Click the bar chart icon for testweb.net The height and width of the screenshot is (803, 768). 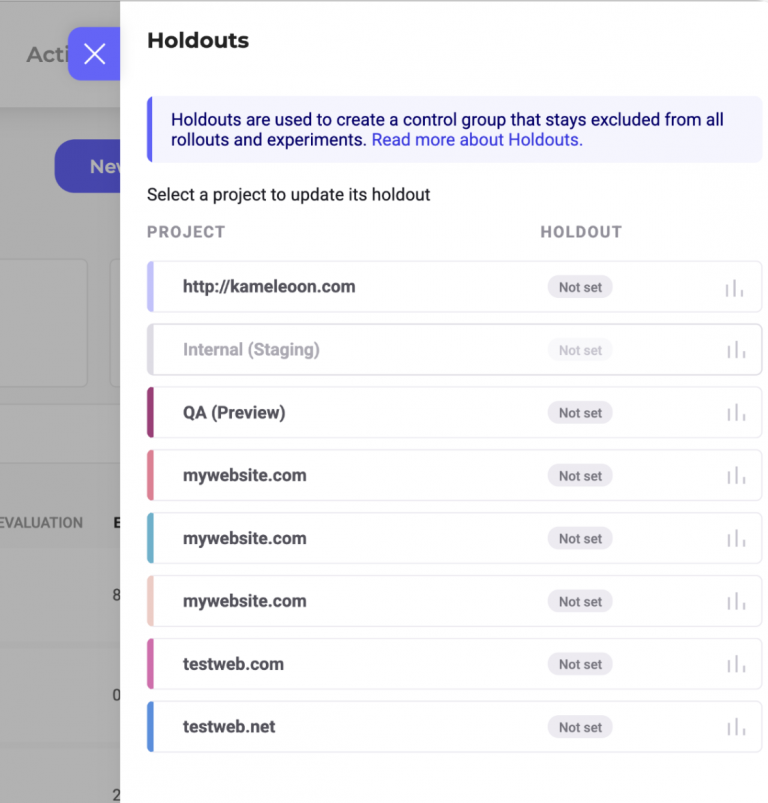[735, 727]
